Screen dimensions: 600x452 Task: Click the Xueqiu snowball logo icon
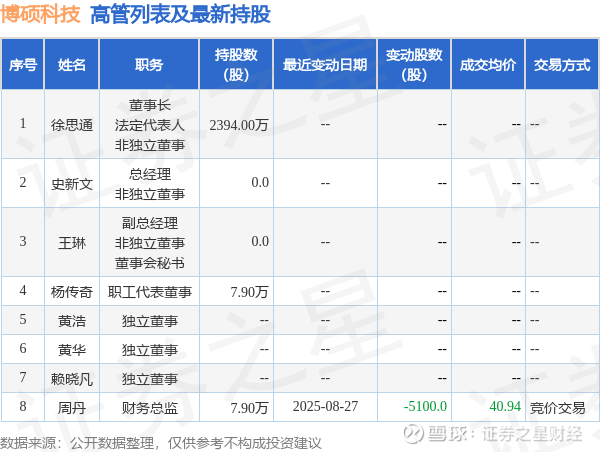point(414,433)
